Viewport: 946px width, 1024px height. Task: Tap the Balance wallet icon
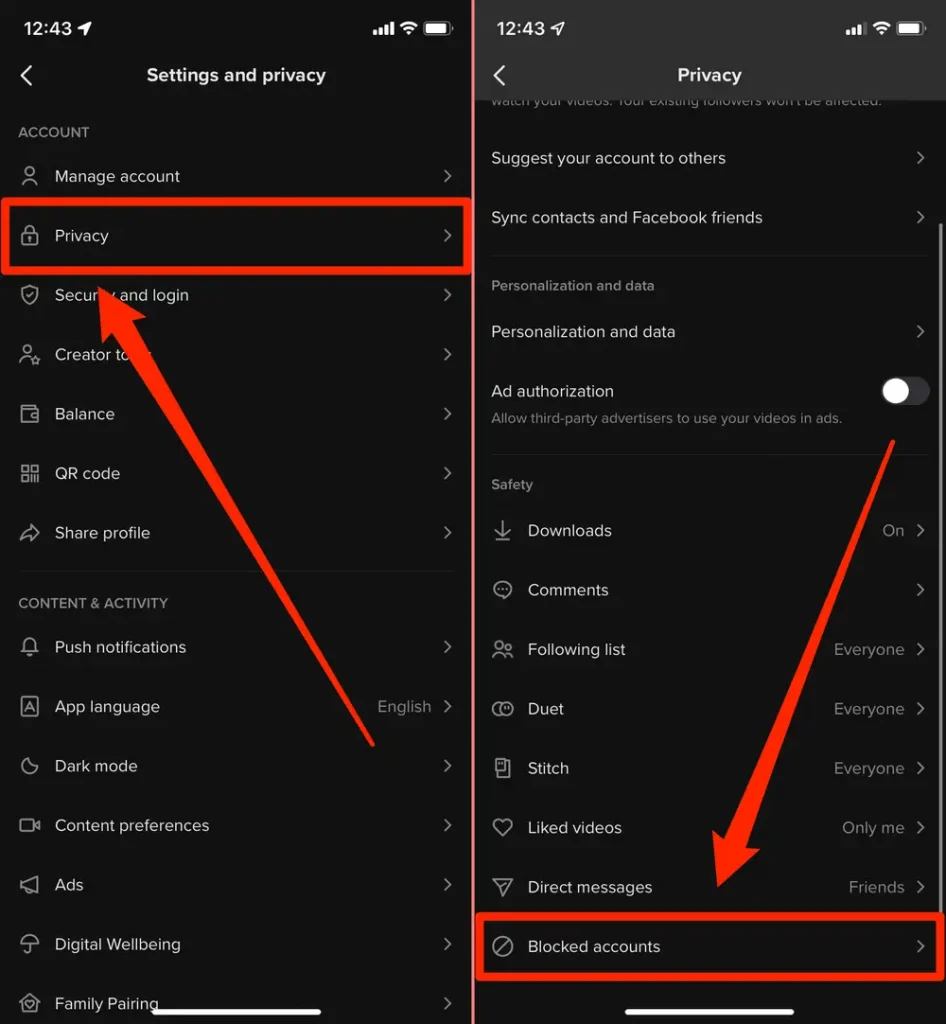pos(29,414)
